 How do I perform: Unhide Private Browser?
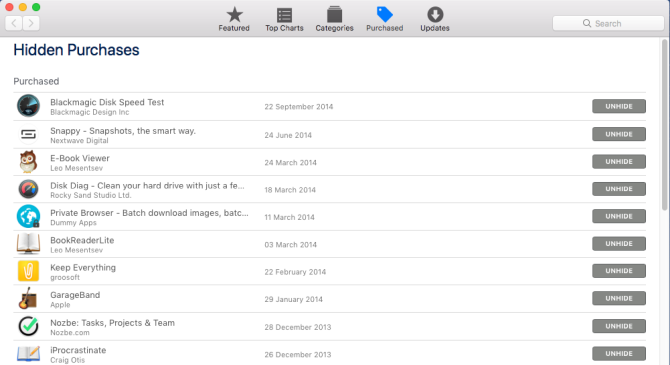pyautogui.click(x=619, y=216)
